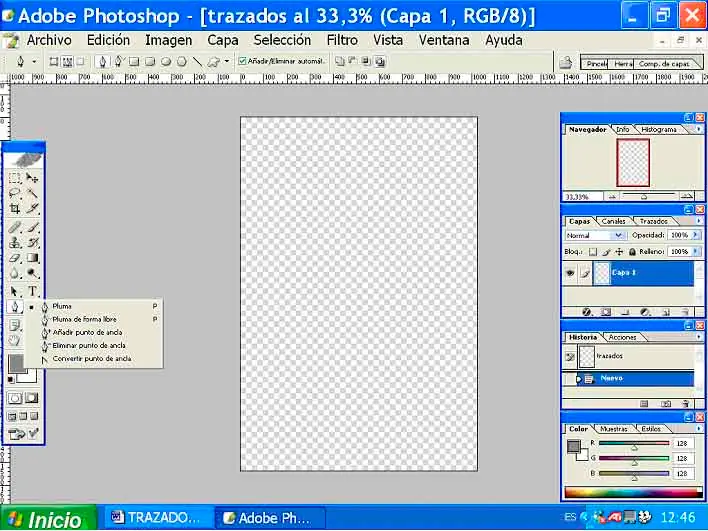Choose Pluma de forma libre

click(84, 319)
